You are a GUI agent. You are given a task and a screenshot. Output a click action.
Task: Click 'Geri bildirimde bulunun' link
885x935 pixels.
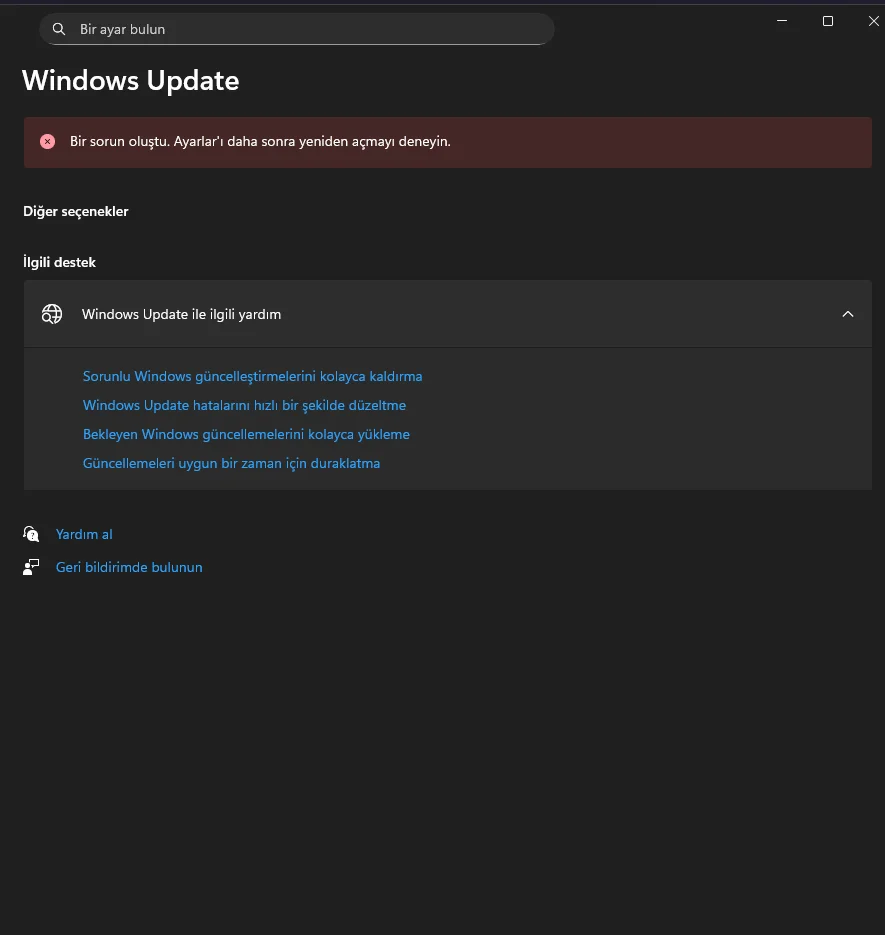(129, 567)
